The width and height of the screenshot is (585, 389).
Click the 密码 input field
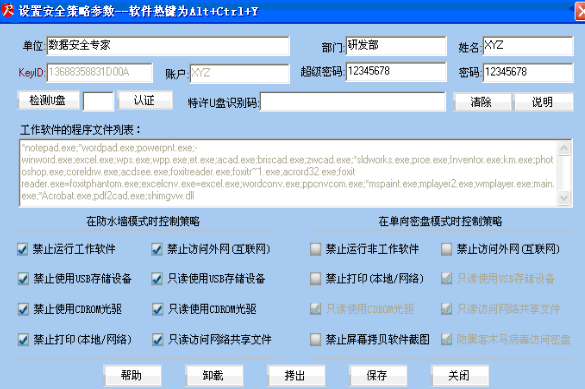pos(528,72)
